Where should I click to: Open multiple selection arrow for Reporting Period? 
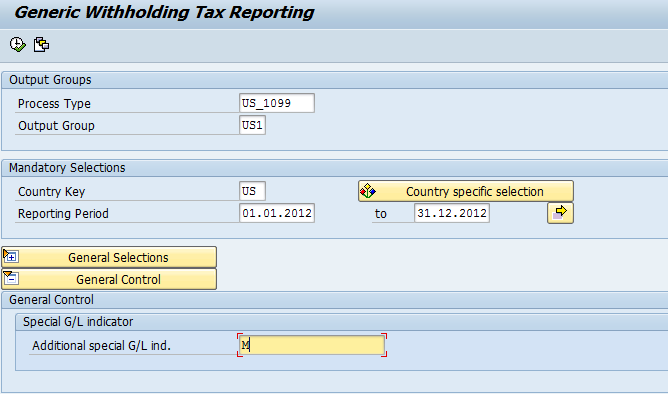pyautogui.click(x=560, y=213)
